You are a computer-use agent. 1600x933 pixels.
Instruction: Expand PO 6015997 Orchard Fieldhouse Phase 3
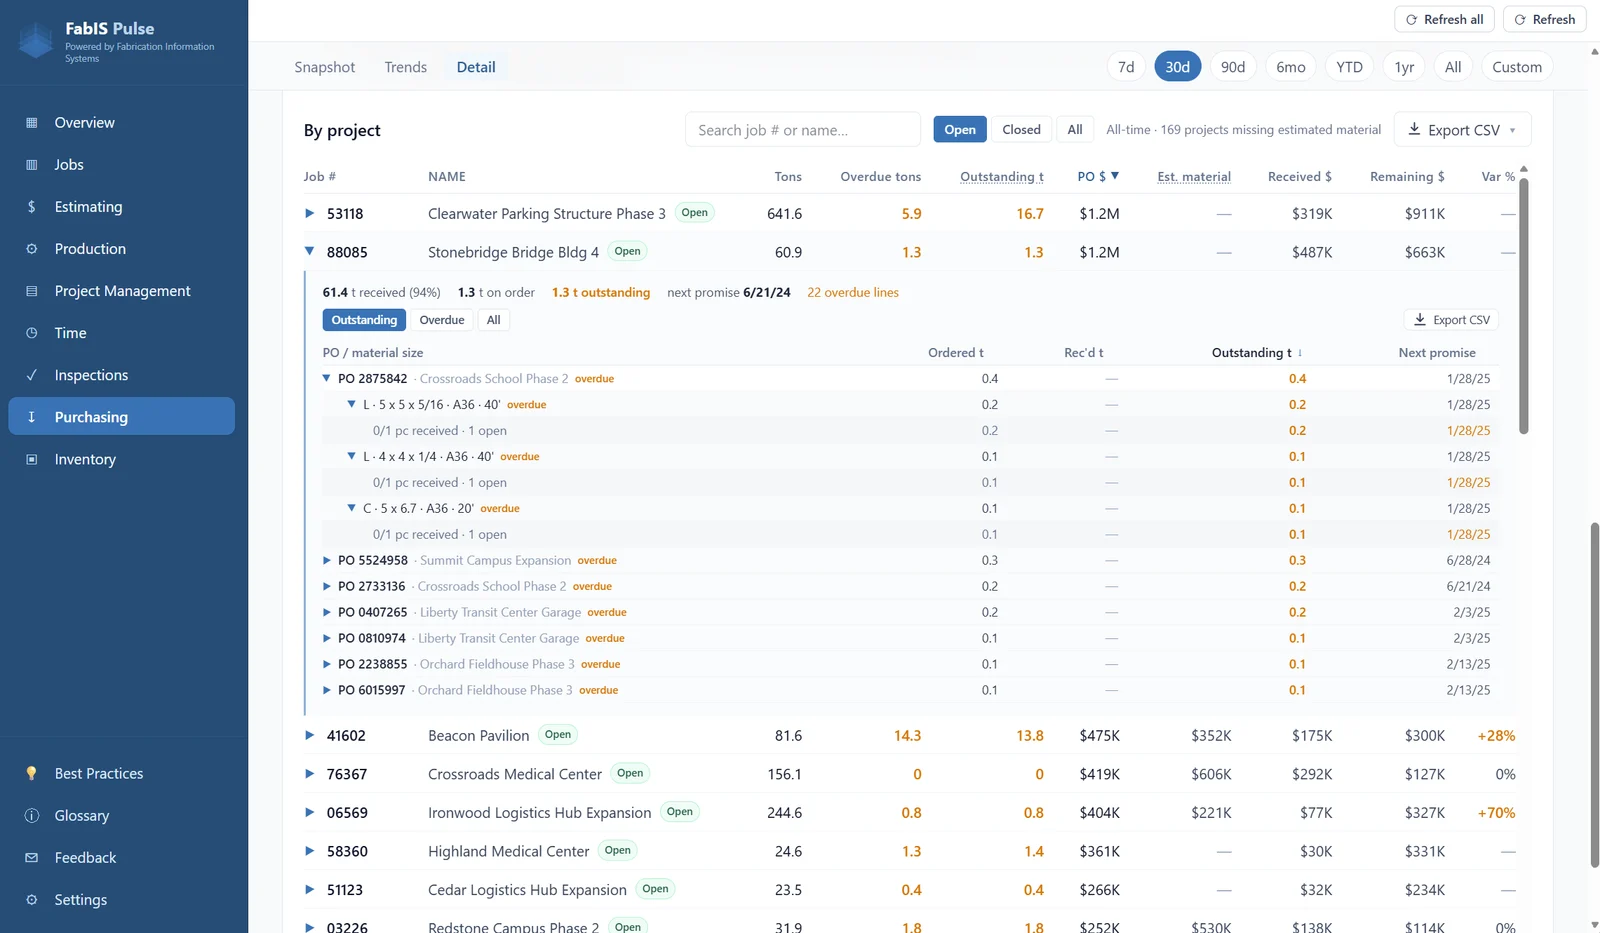326,690
